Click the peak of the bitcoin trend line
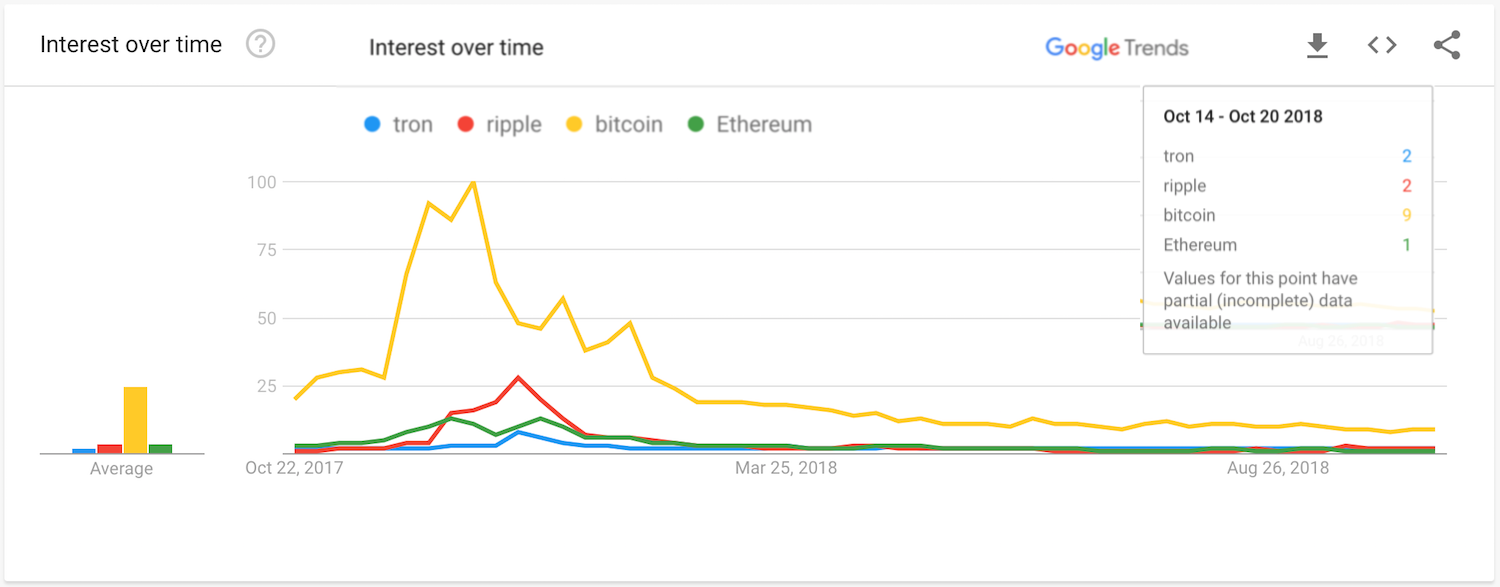 (x=474, y=182)
